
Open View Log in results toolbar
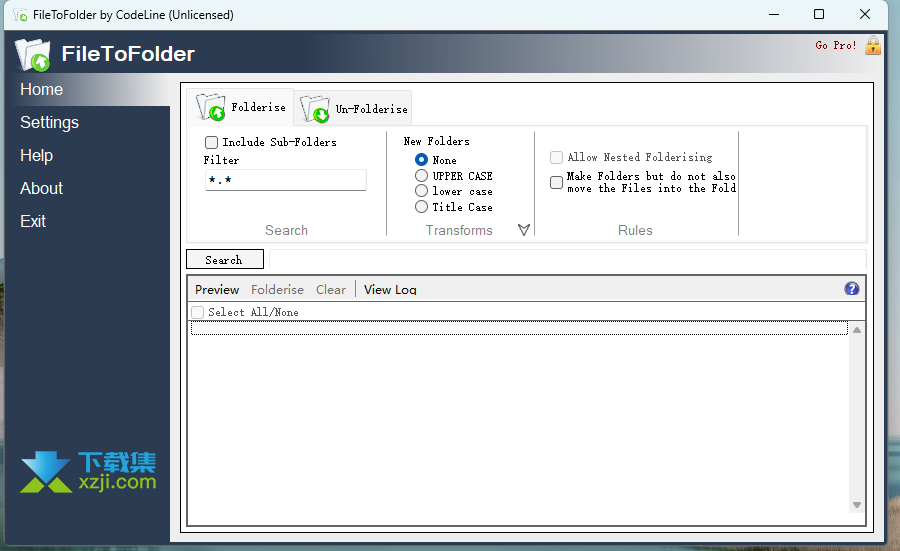pyautogui.click(x=390, y=290)
